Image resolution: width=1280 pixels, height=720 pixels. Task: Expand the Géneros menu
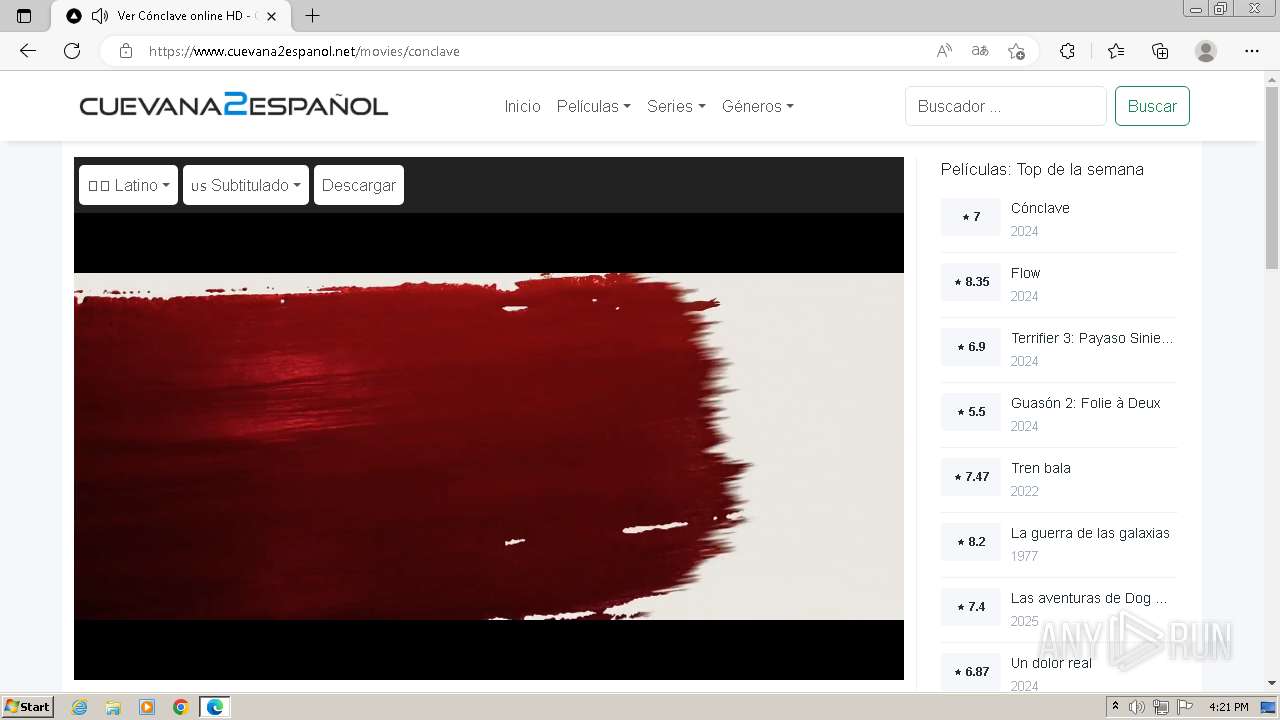pyautogui.click(x=757, y=106)
